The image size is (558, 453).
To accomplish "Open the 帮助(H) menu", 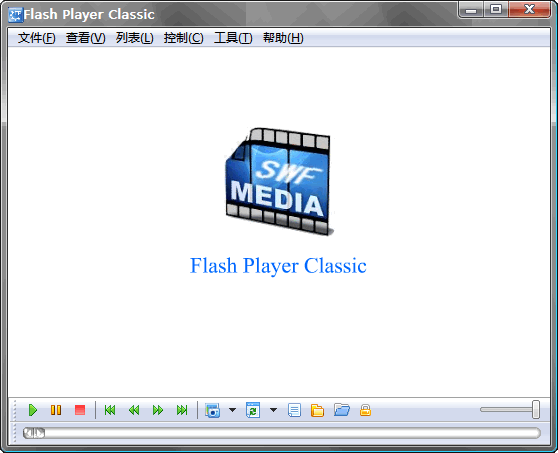I will click(x=283, y=38).
